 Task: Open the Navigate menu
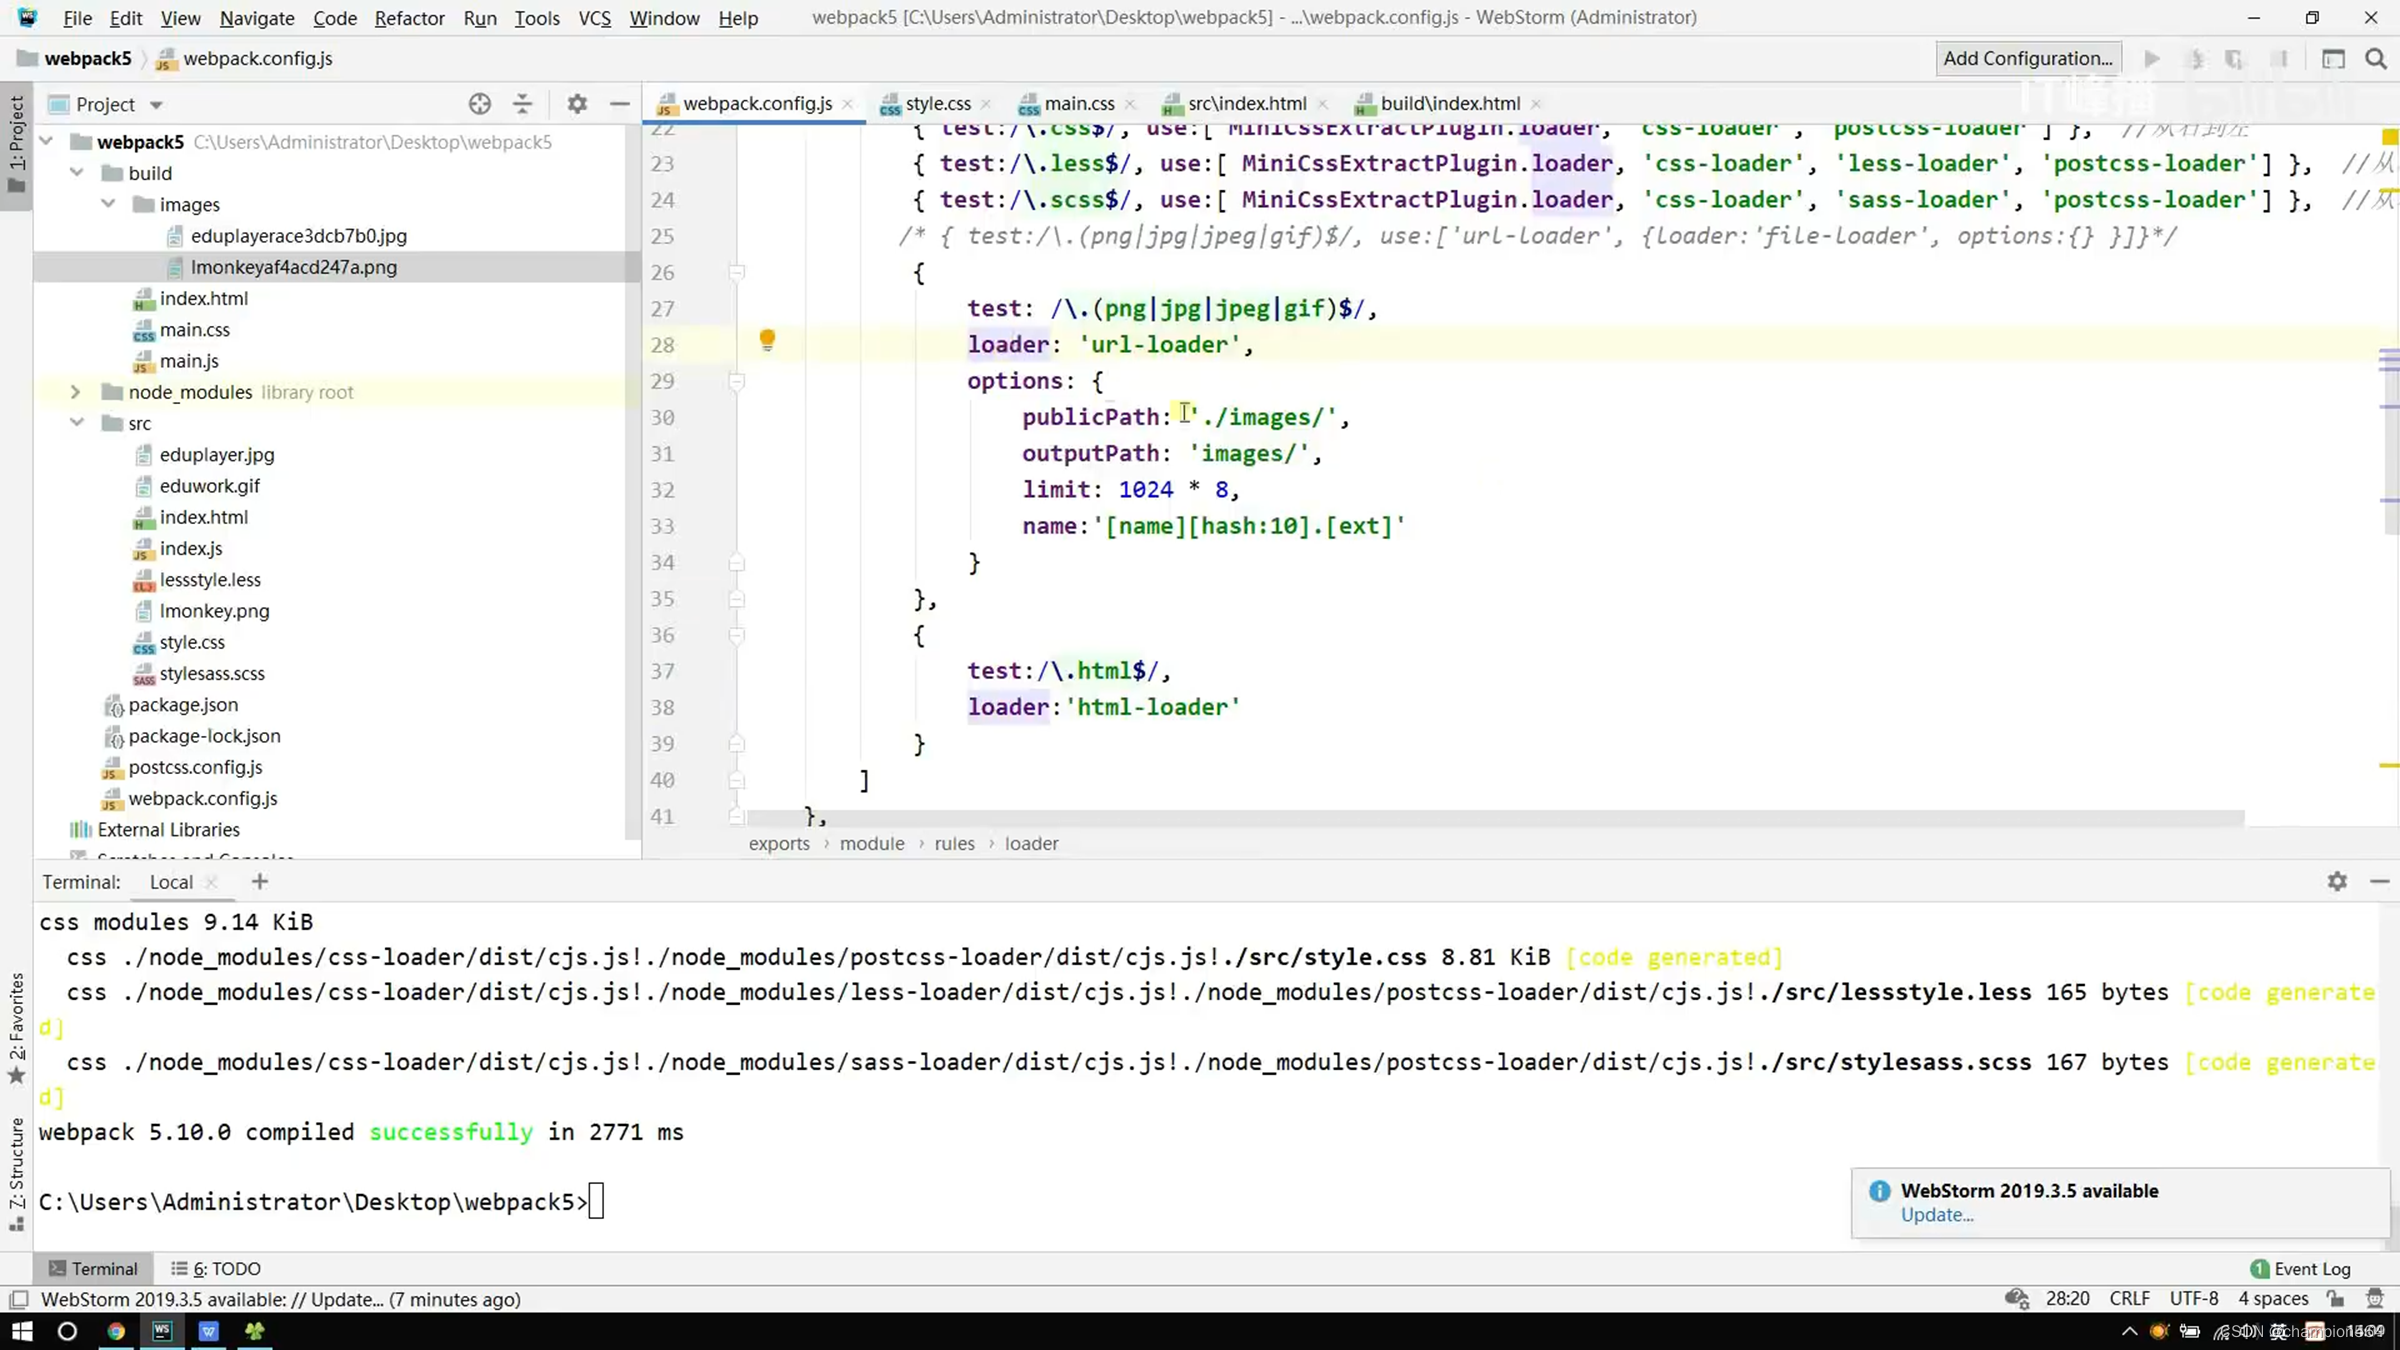click(257, 18)
